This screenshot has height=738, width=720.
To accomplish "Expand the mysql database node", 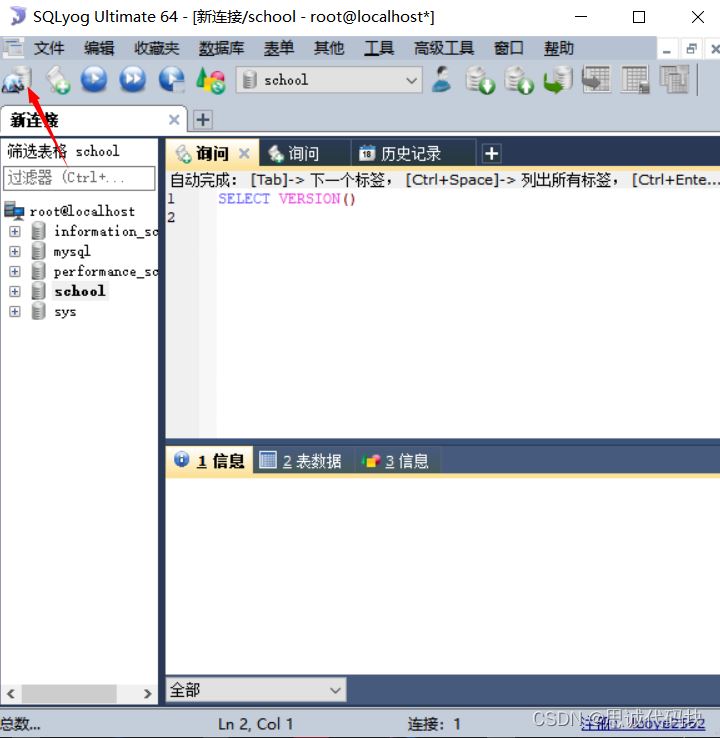I will (x=14, y=251).
